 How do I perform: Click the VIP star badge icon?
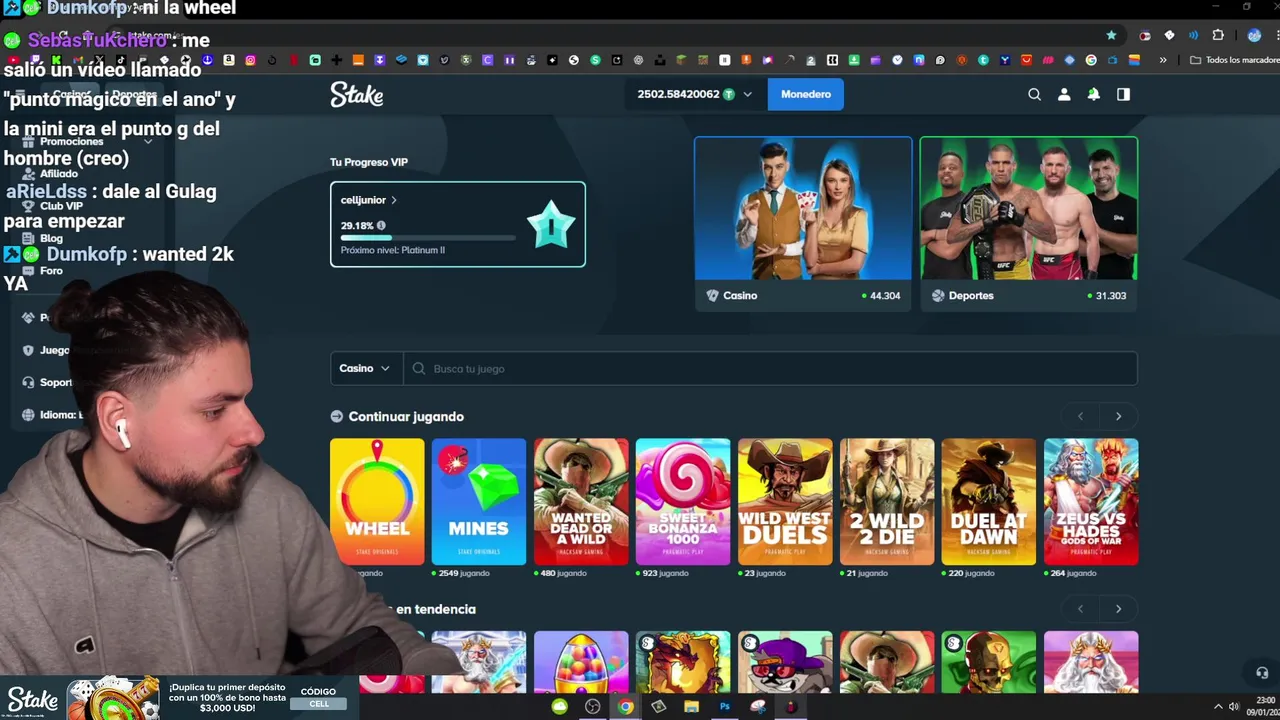click(x=551, y=224)
